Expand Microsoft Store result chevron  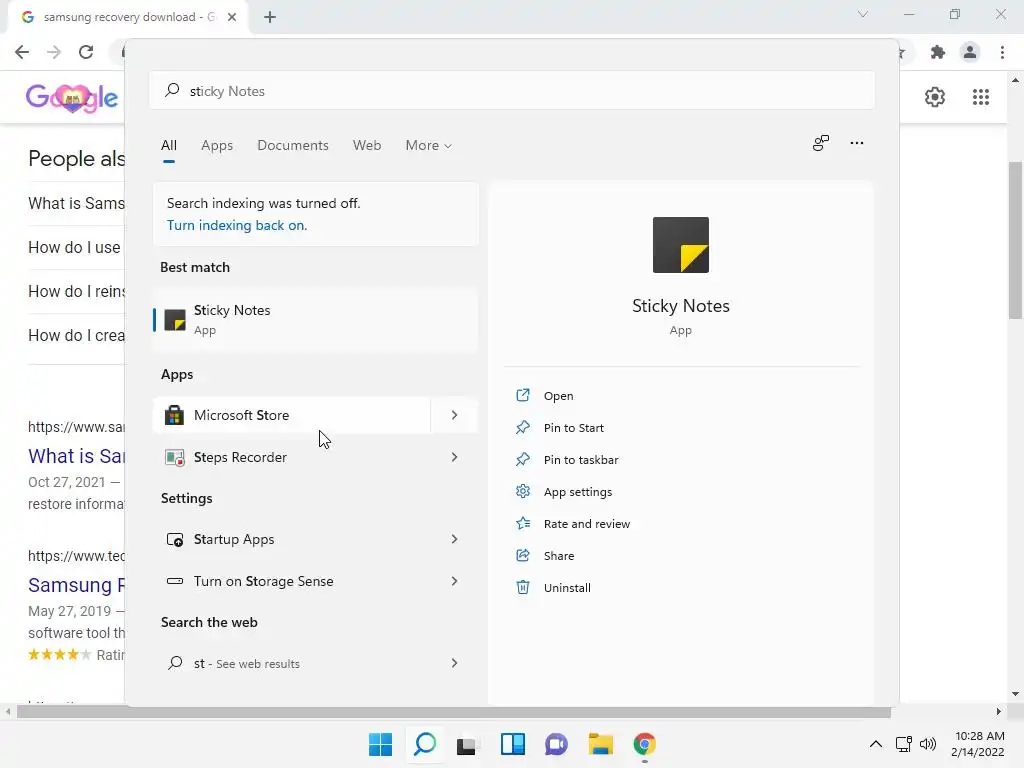point(455,415)
